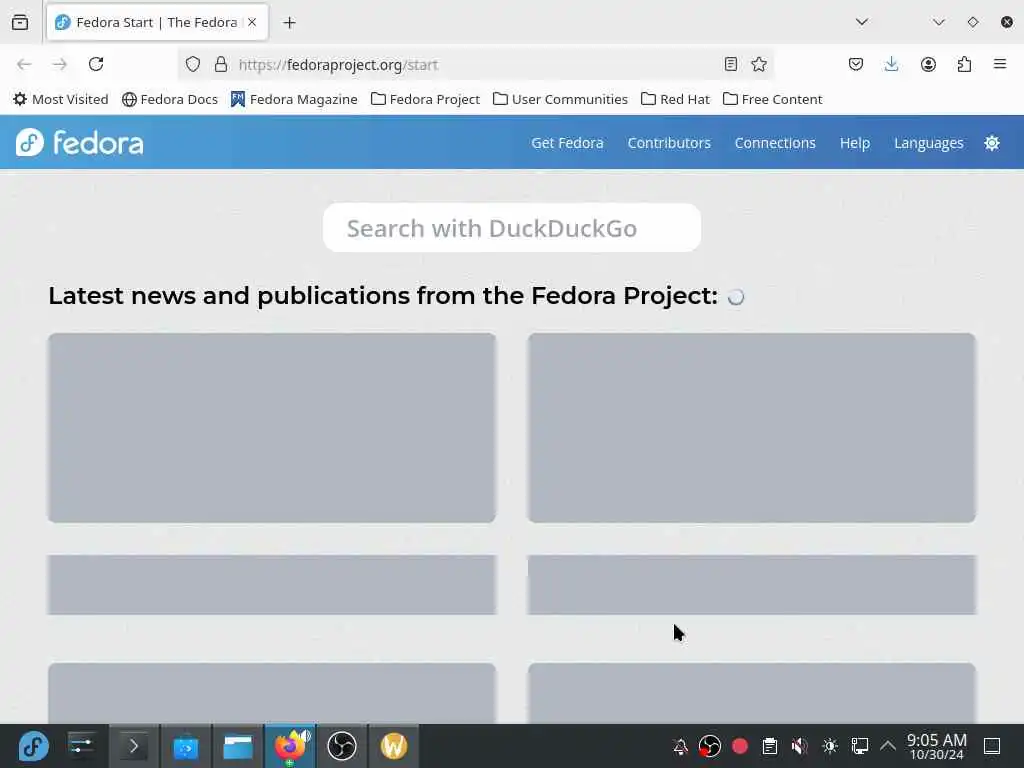The image size is (1024, 768).
Task: Open the Discover software center taskbar icon
Action: tap(185, 746)
